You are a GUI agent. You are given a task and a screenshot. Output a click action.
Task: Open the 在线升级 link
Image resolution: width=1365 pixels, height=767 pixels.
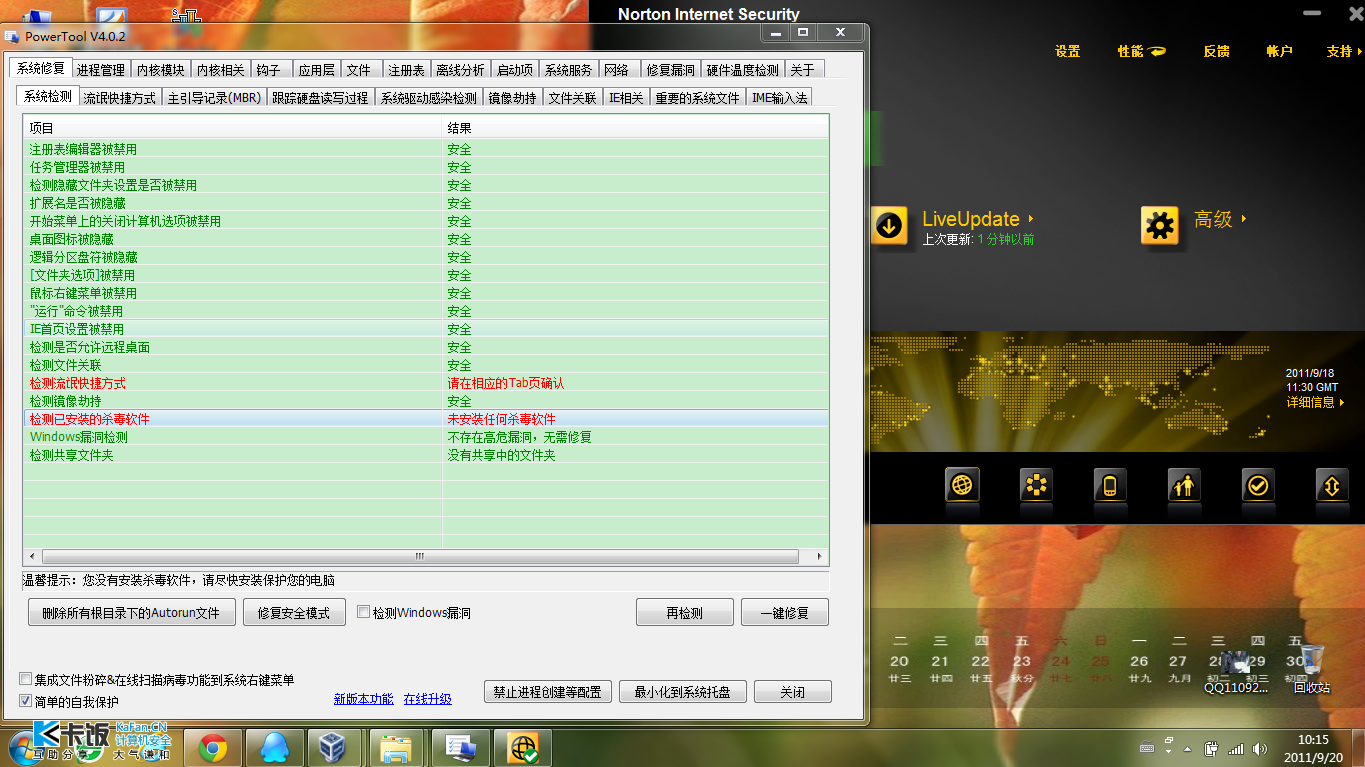[428, 699]
